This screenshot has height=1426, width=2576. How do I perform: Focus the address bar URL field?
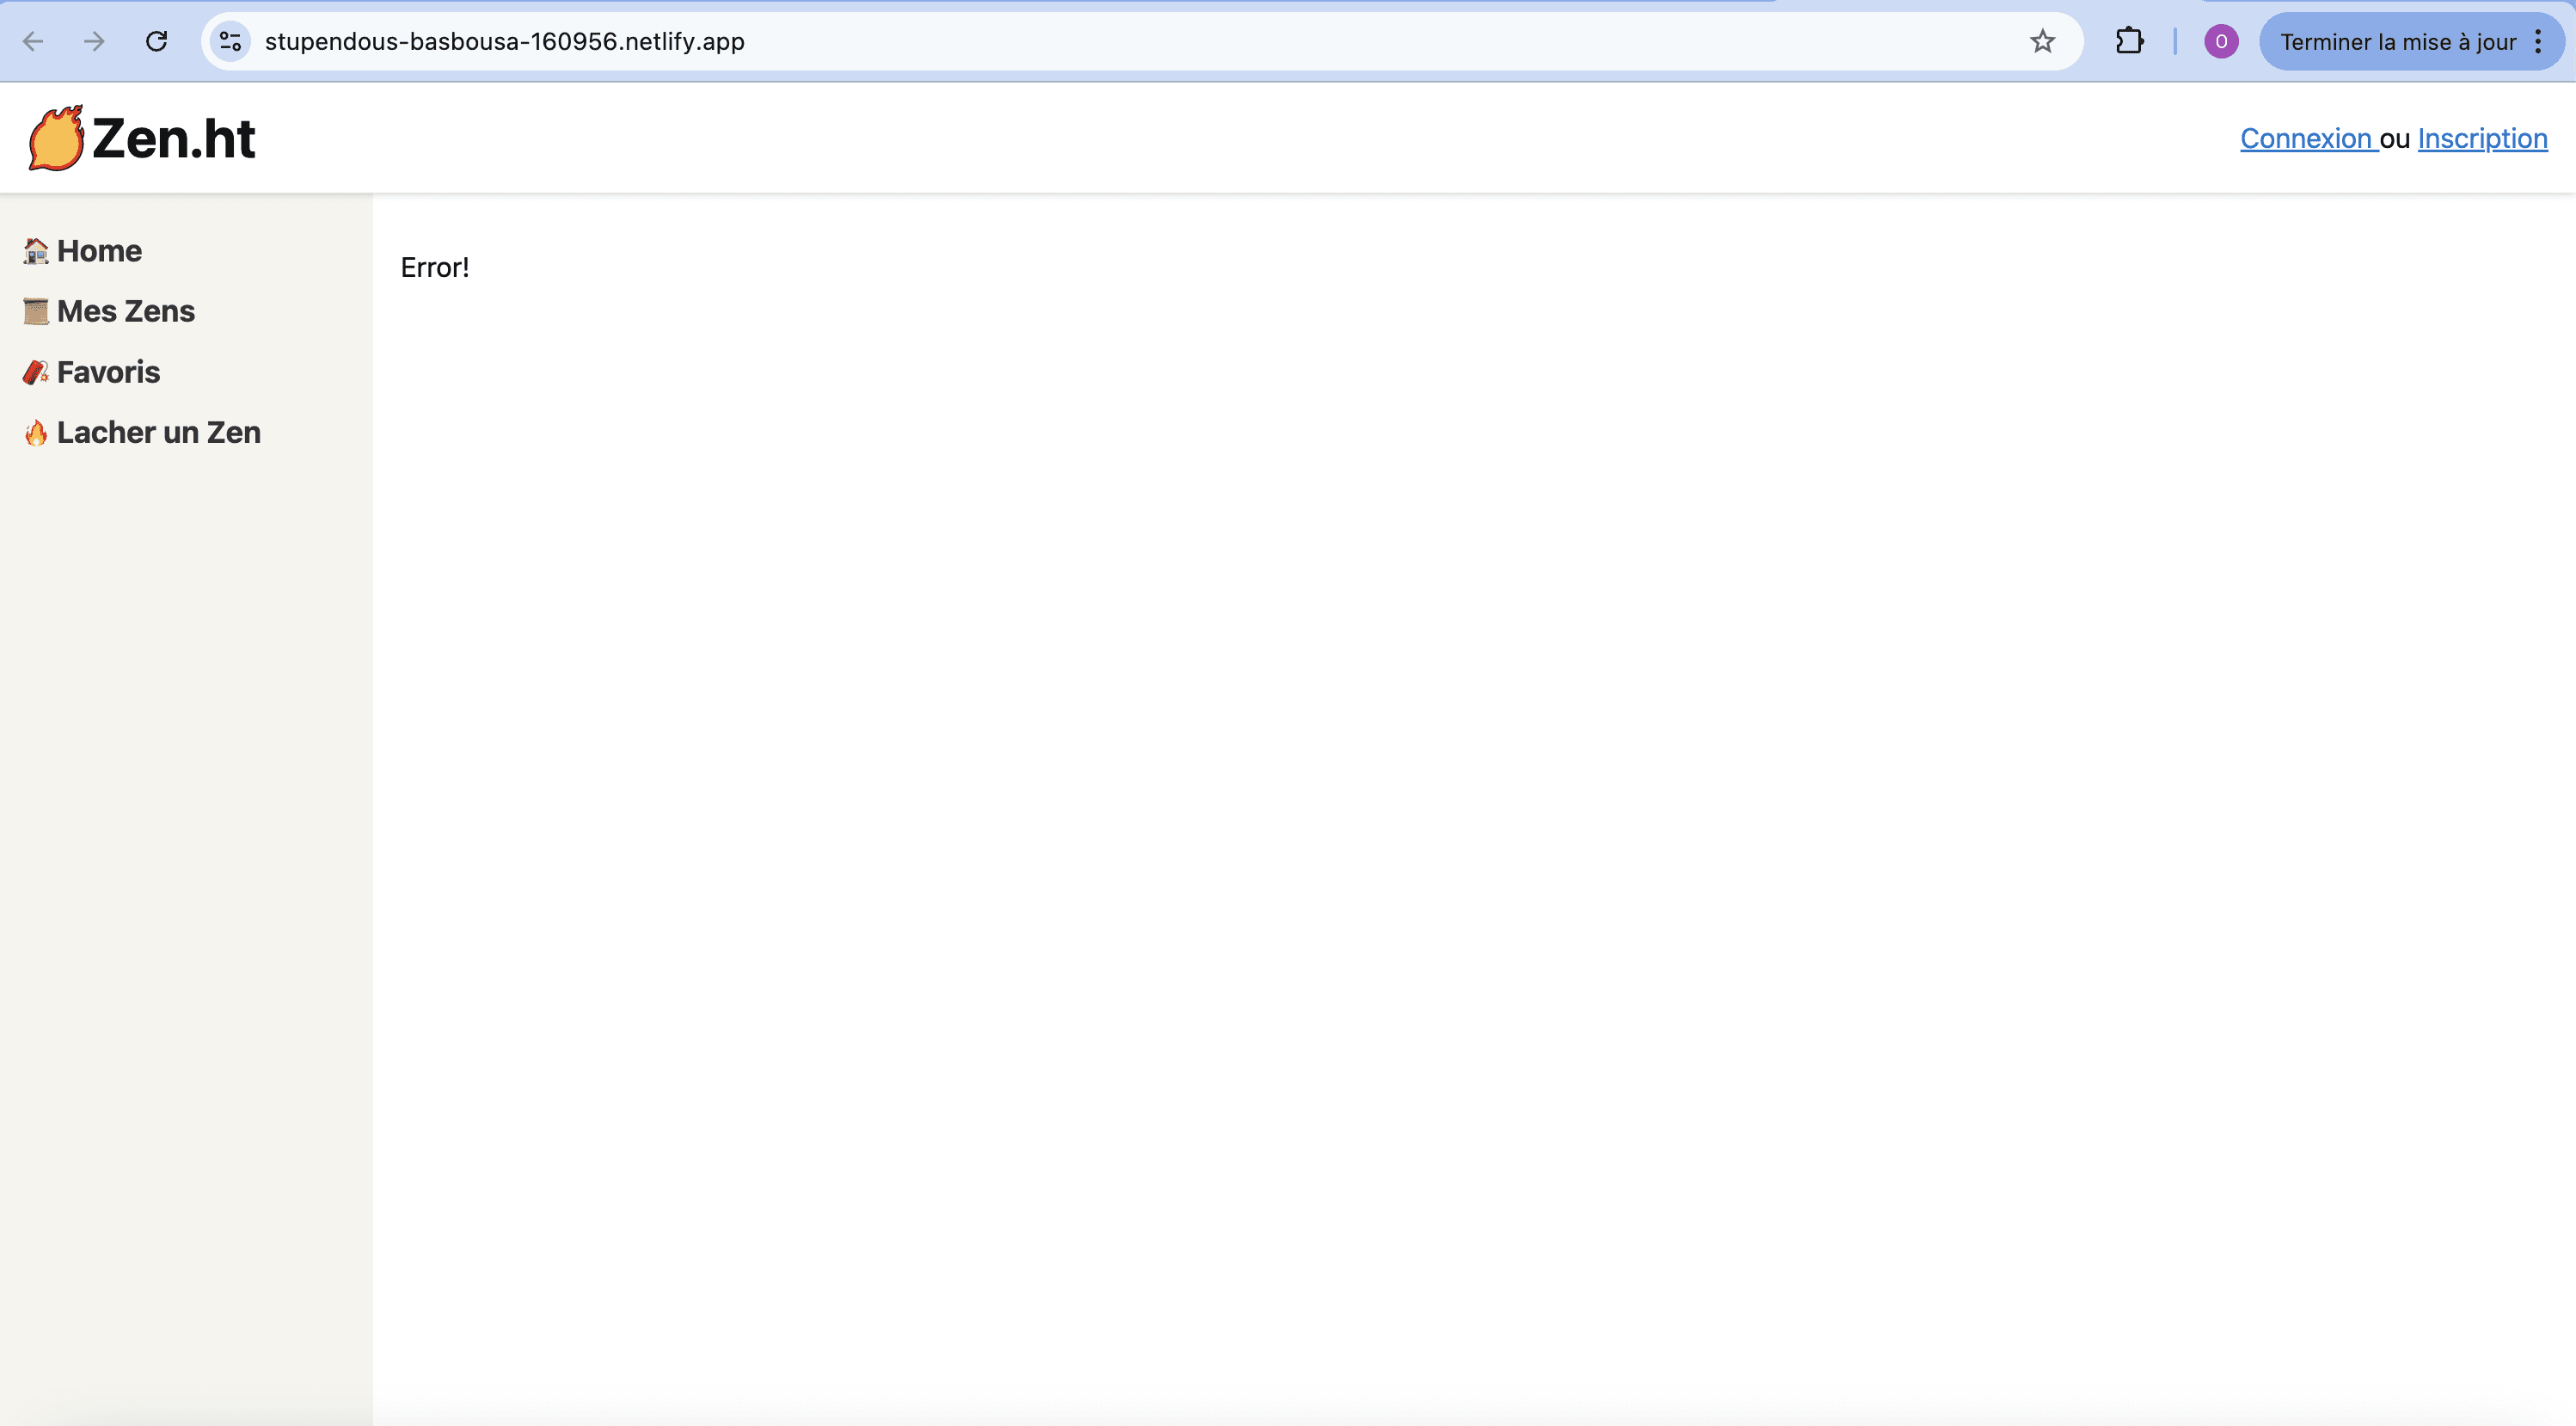pos(1000,42)
